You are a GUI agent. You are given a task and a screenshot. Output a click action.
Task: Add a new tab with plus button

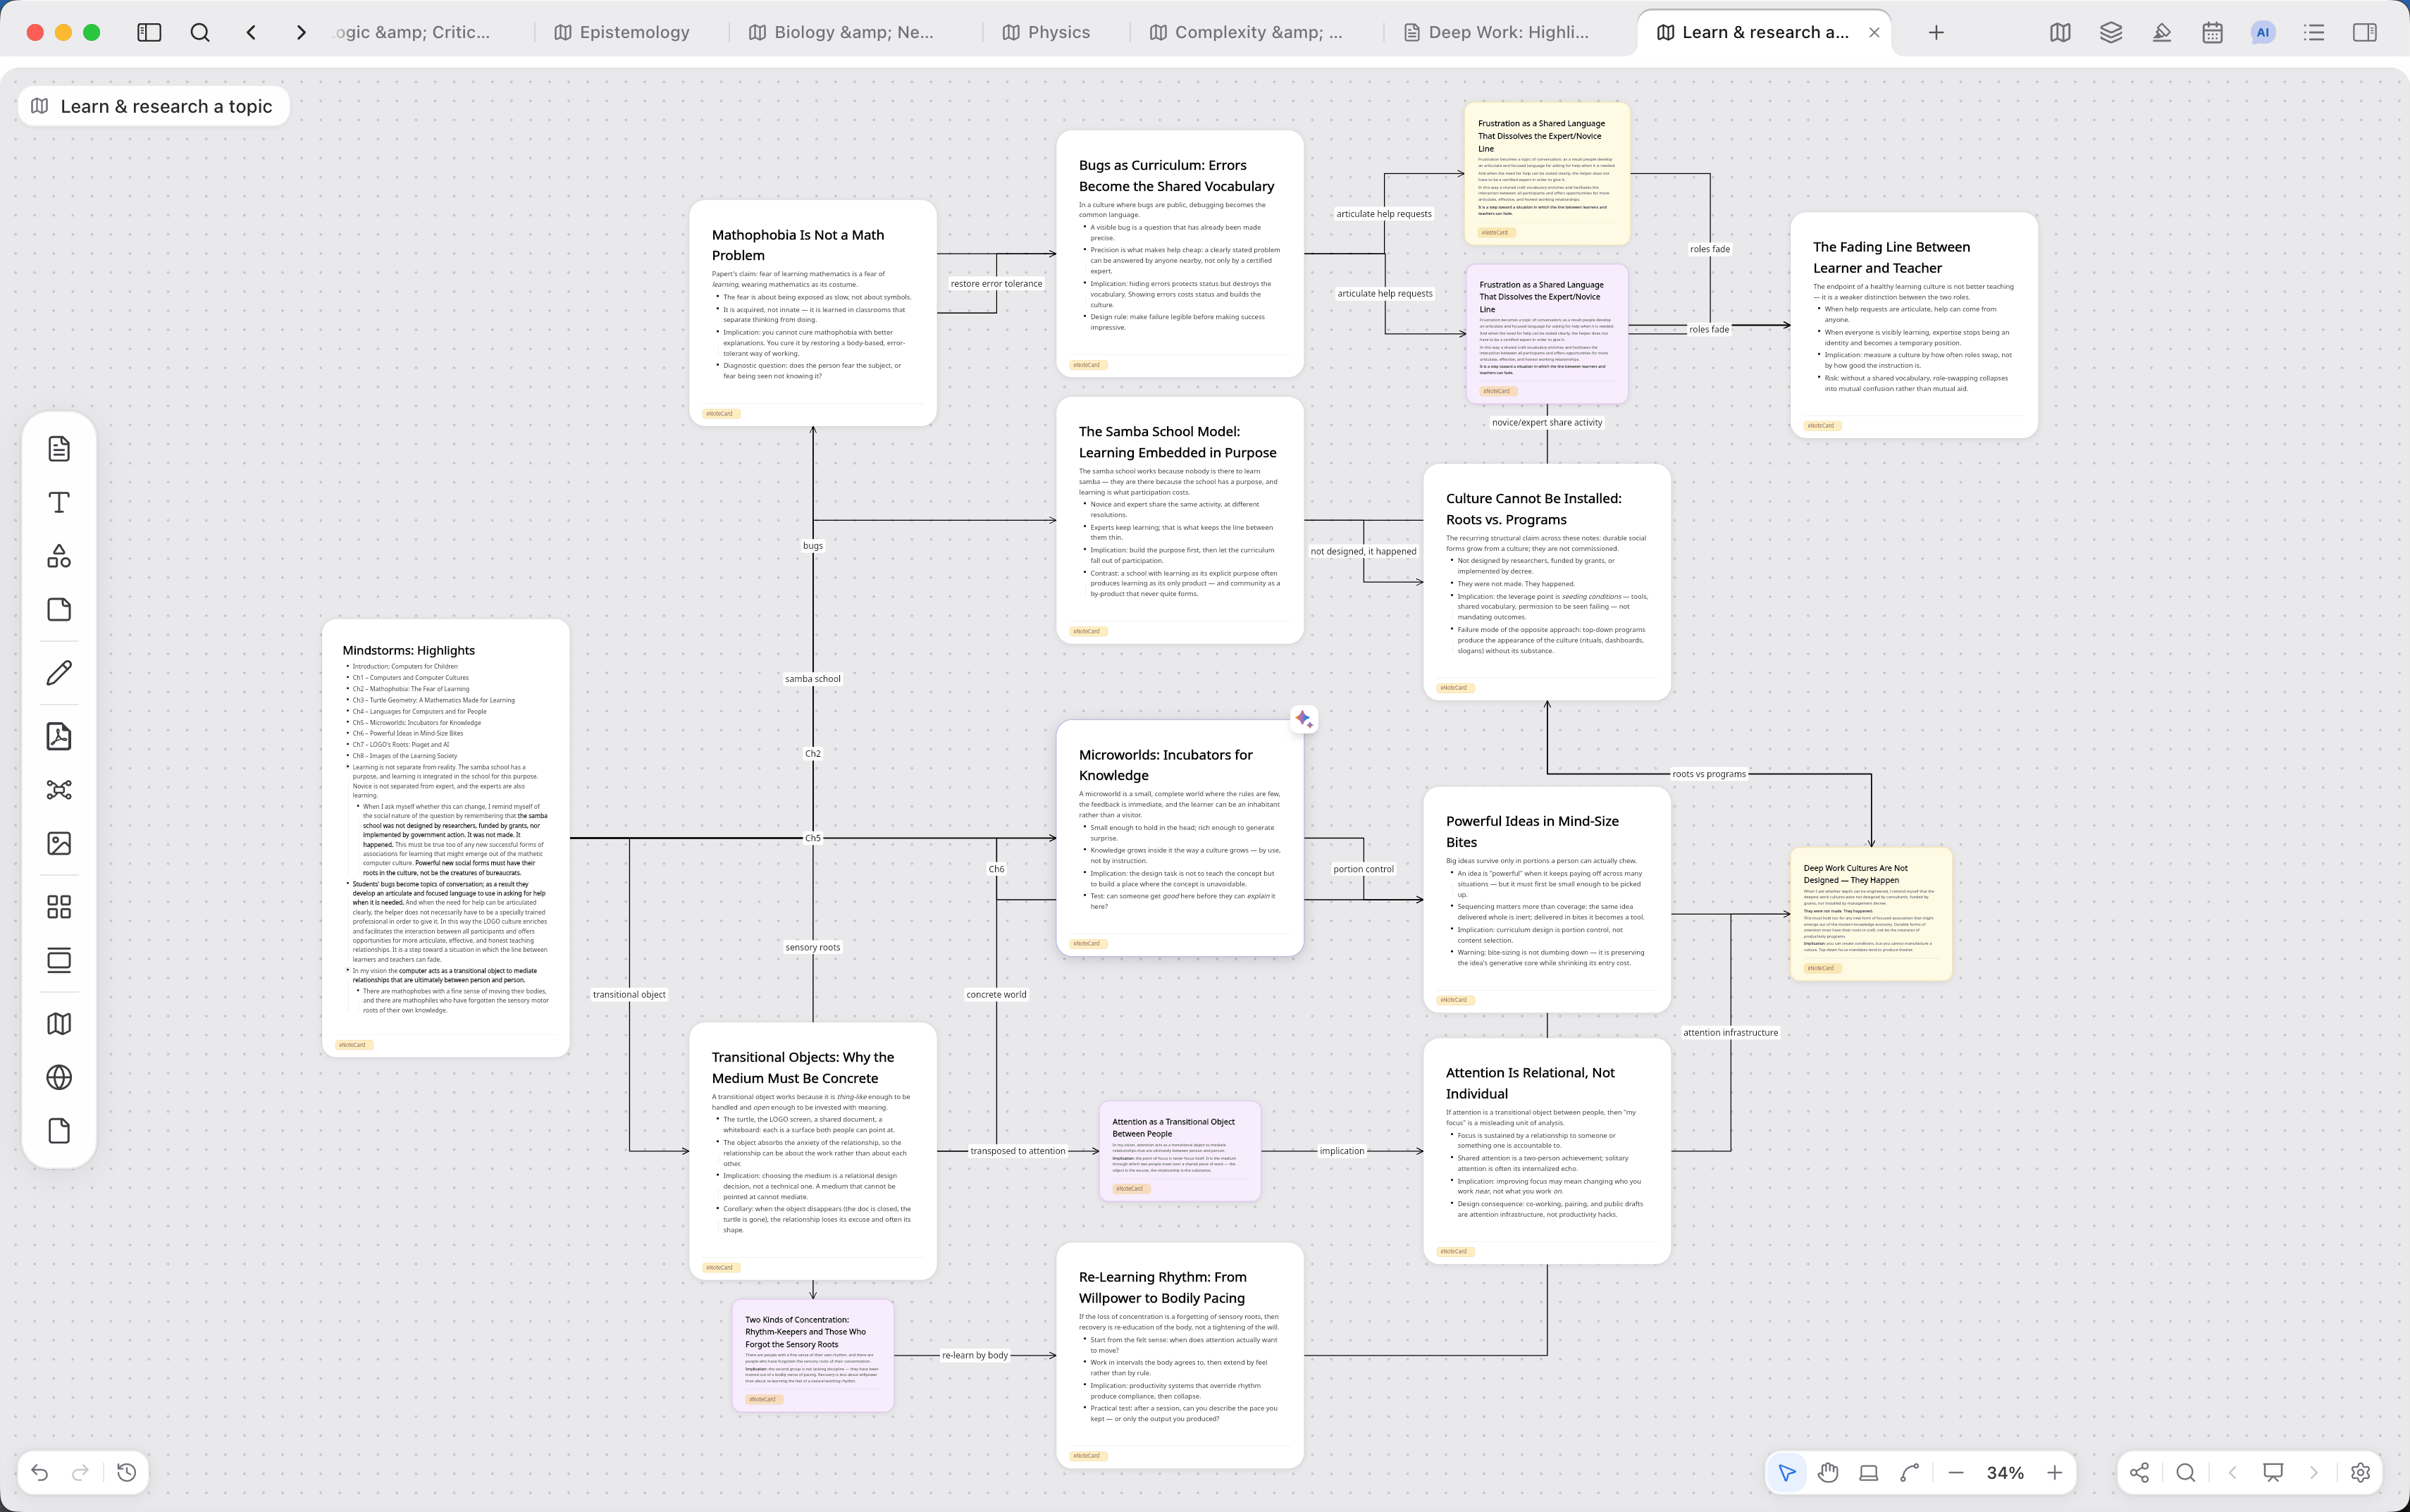pyautogui.click(x=1936, y=32)
